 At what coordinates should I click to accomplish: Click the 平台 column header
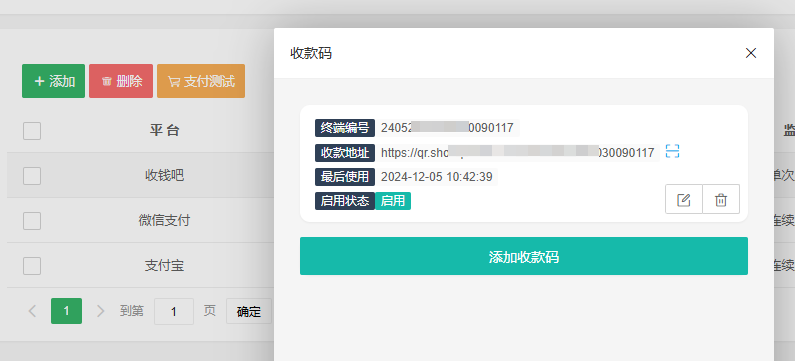tap(164, 131)
